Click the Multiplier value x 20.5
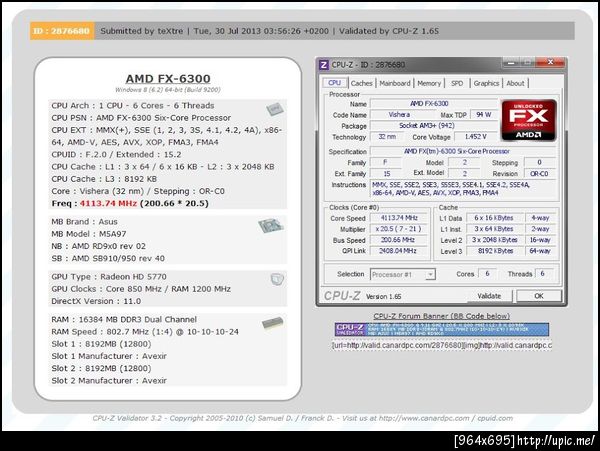 click(x=399, y=229)
